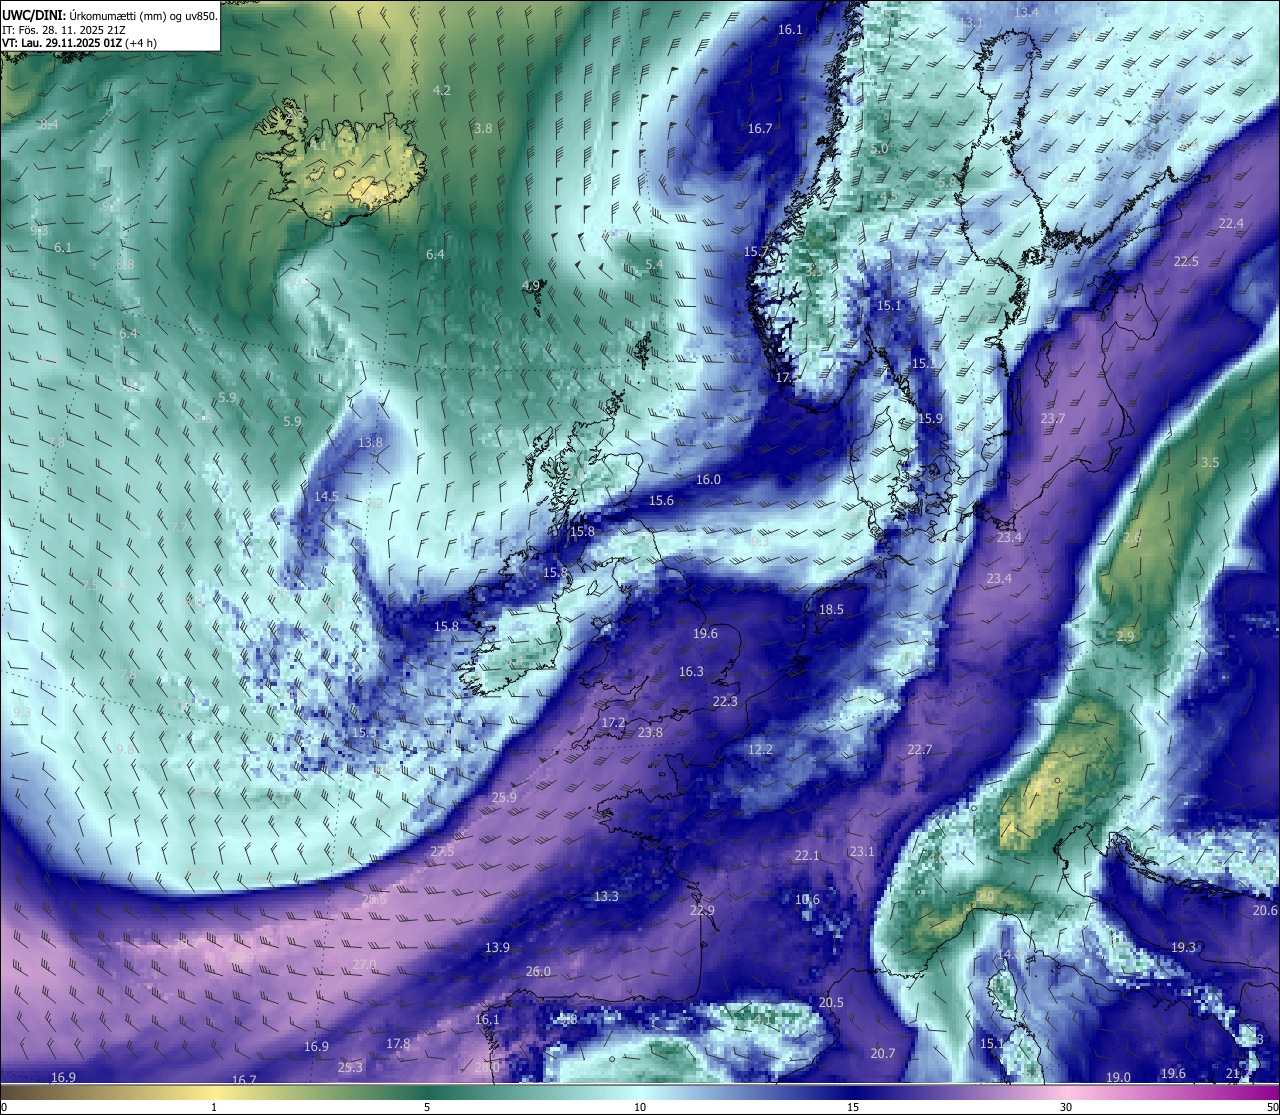Click the 26.0 value label
Viewport: 1280px width, 1115px height.
click(x=538, y=971)
